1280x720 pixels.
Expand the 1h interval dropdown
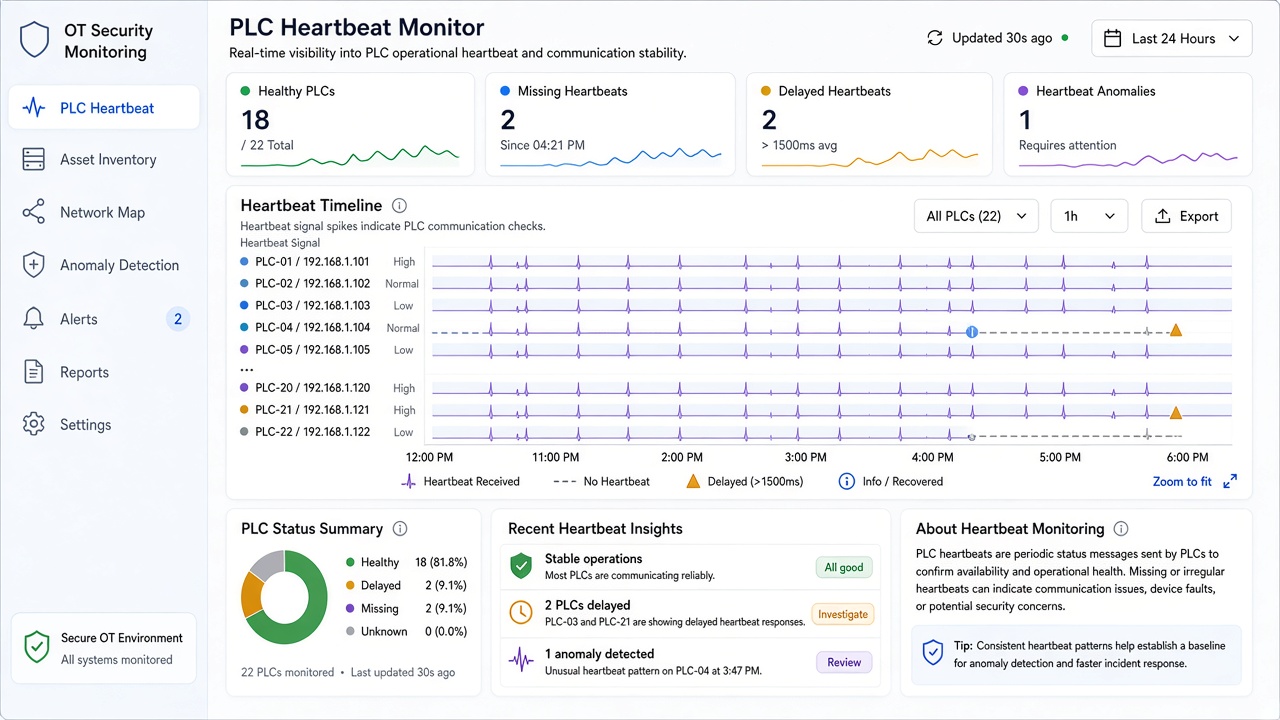pos(1089,216)
